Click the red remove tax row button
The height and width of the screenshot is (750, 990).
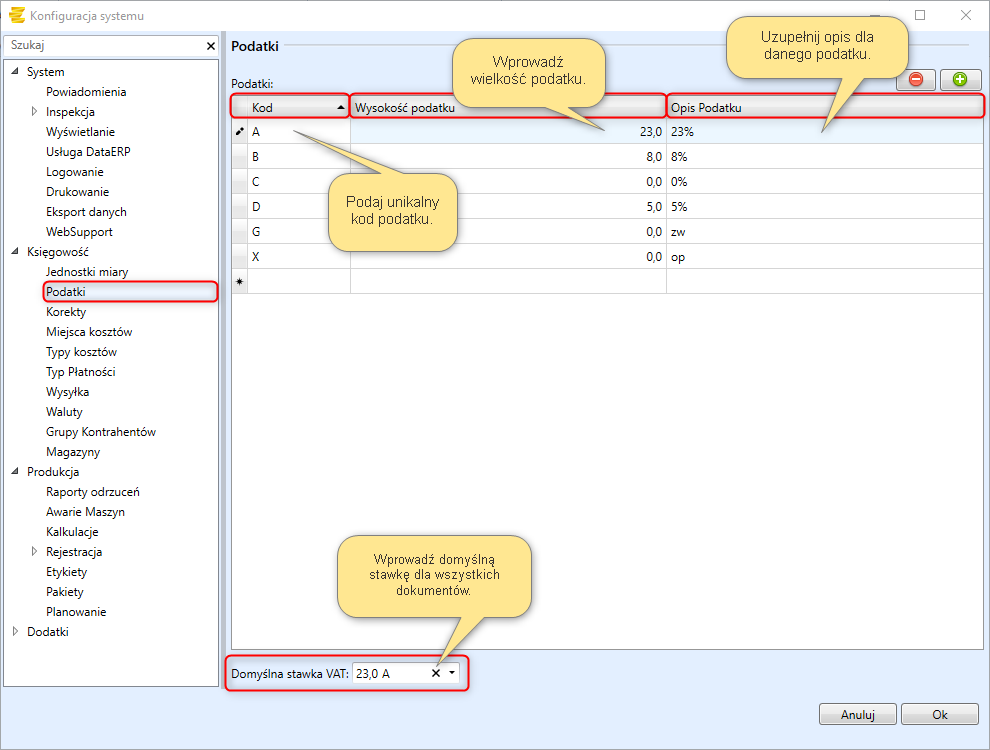click(915, 80)
